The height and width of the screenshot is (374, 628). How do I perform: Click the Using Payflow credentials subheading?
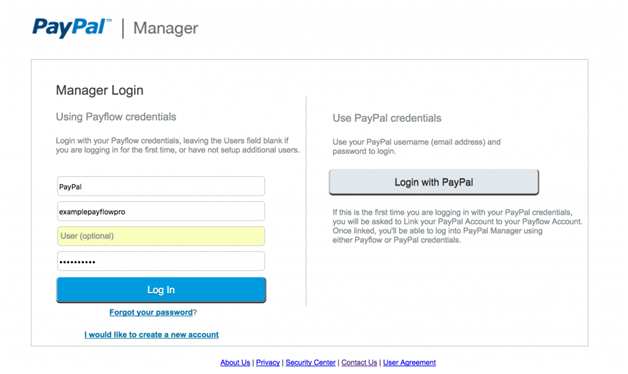pyautogui.click(x=116, y=117)
